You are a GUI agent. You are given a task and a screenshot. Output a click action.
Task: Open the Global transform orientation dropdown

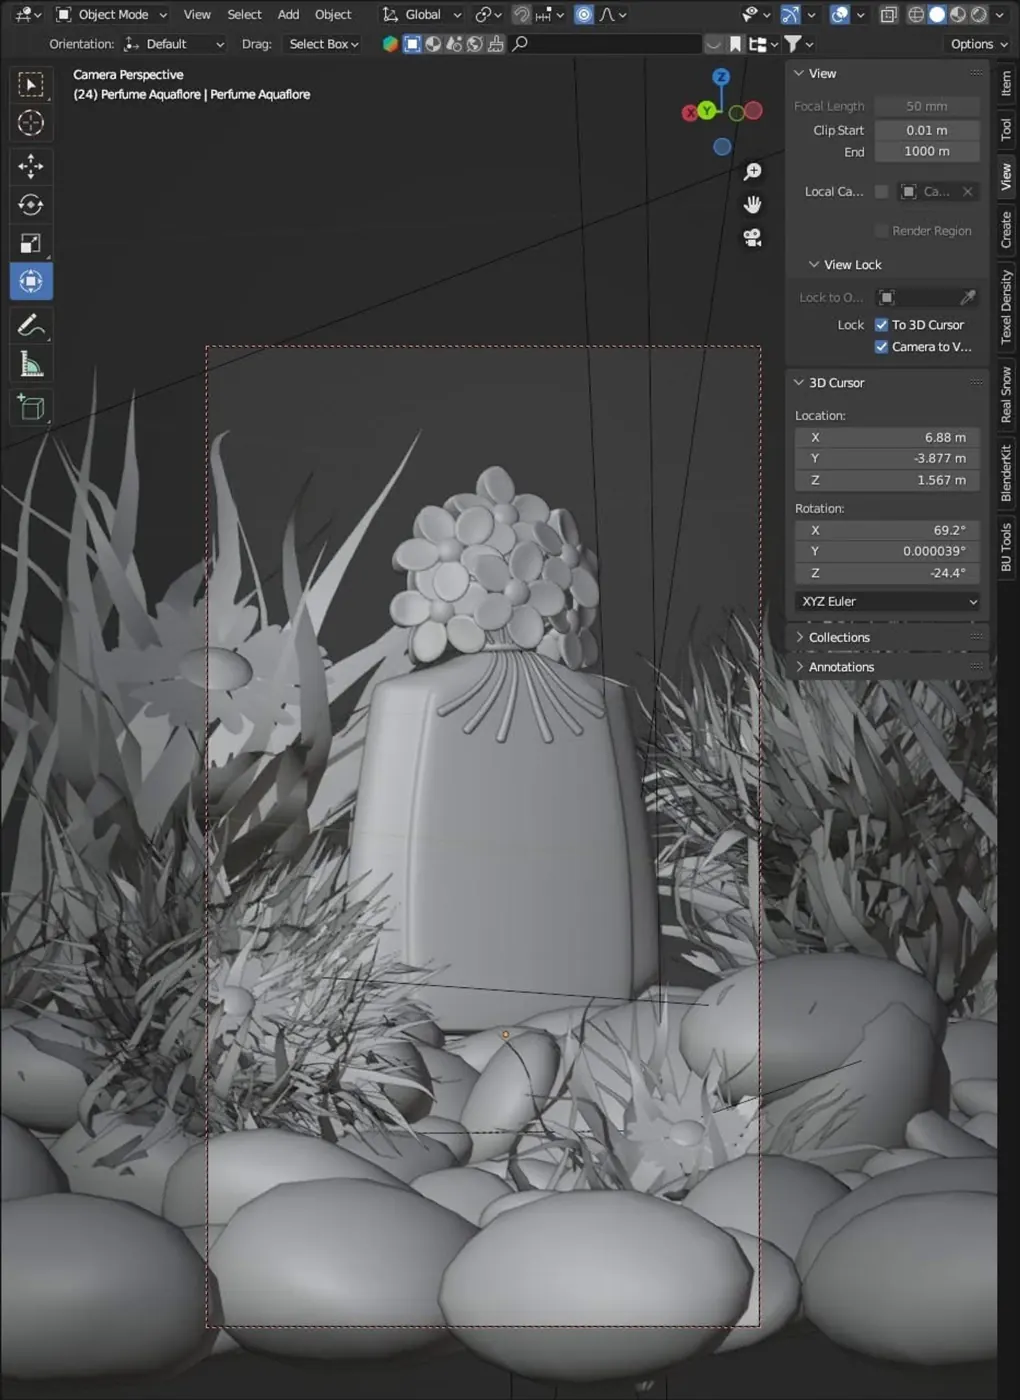coord(422,15)
